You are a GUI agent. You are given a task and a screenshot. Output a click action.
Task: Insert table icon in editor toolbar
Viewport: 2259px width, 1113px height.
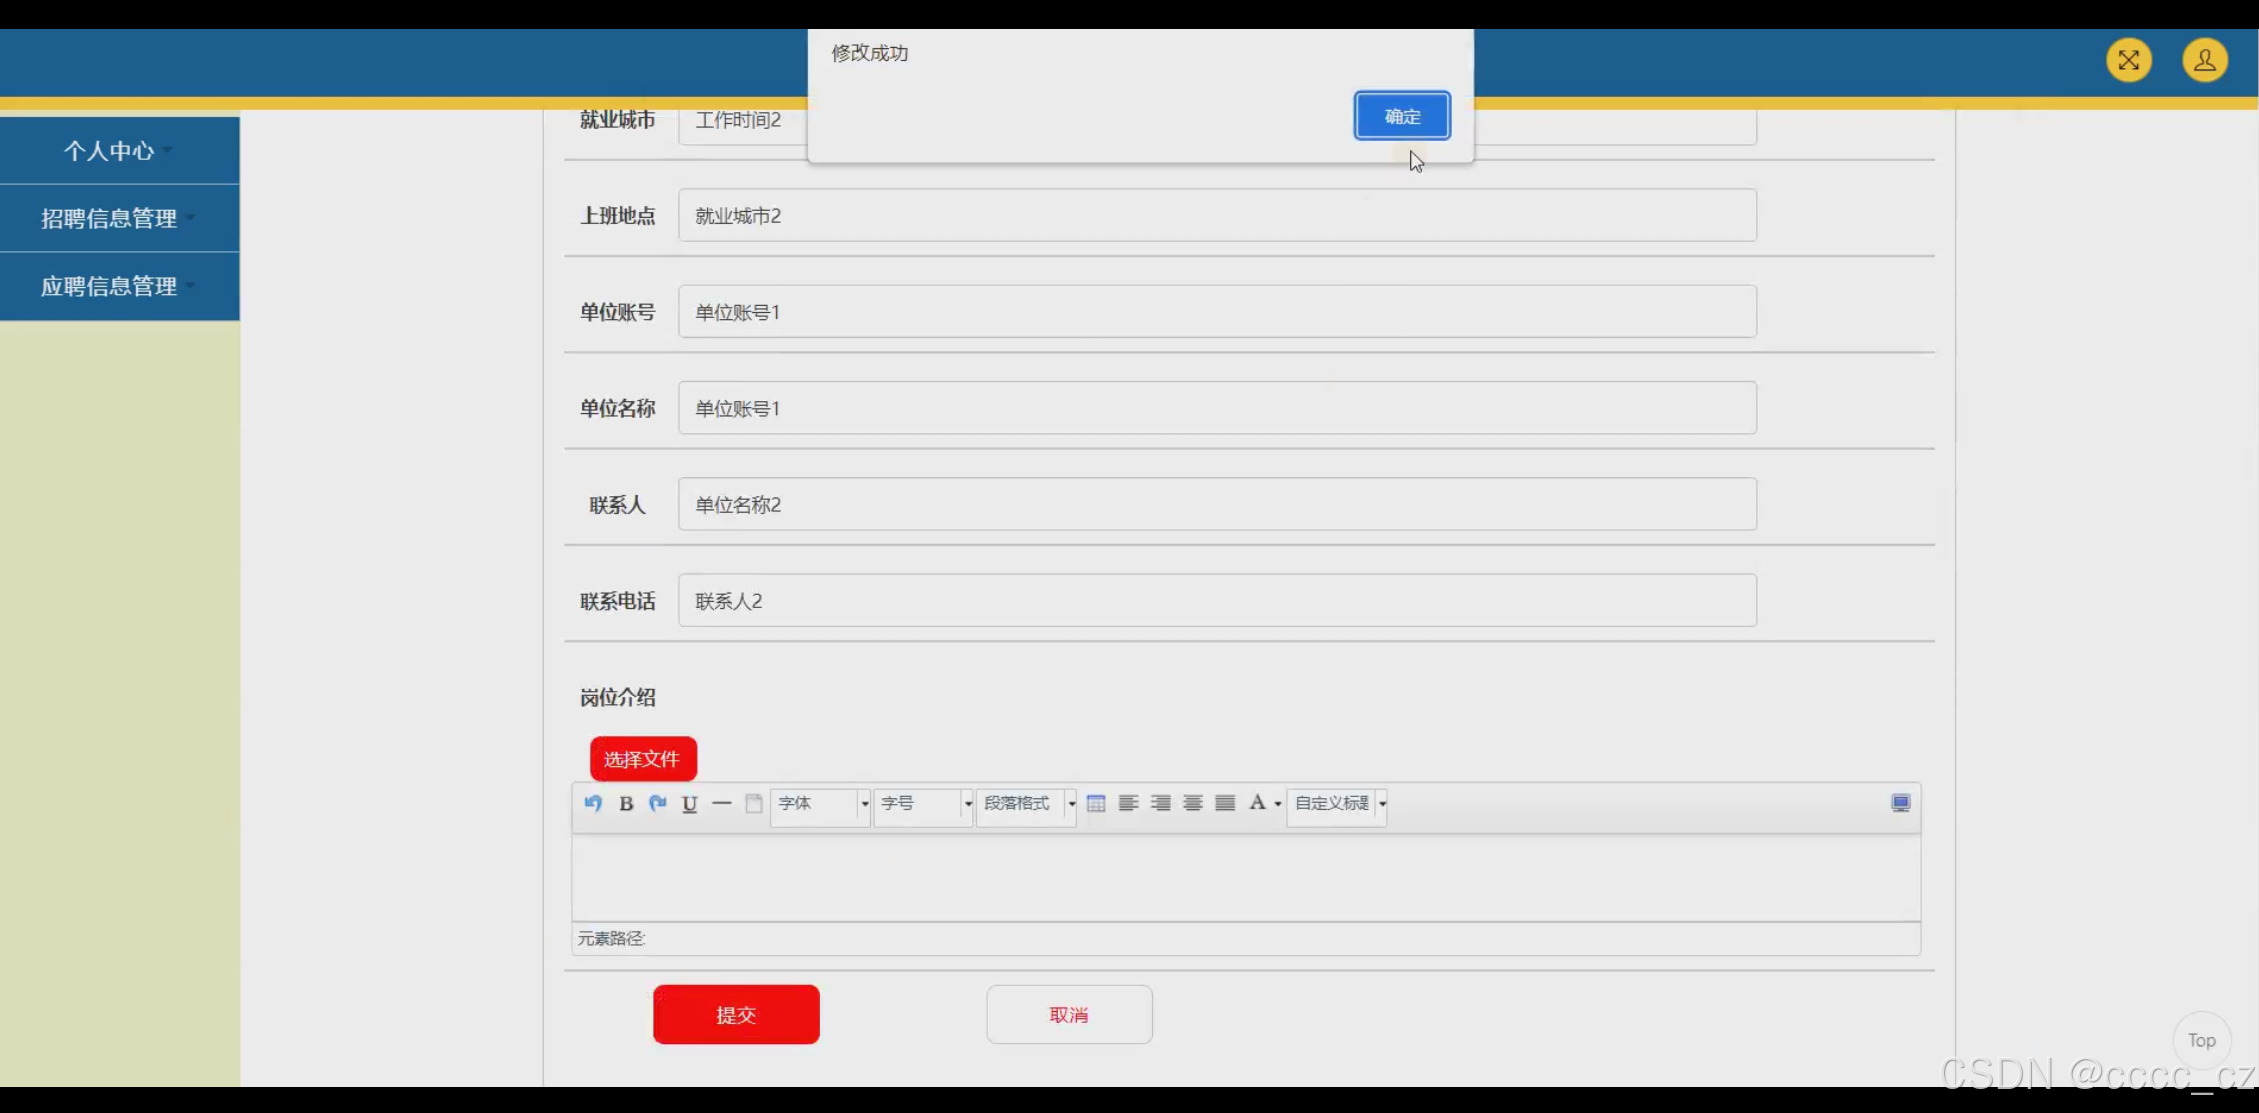1096,803
